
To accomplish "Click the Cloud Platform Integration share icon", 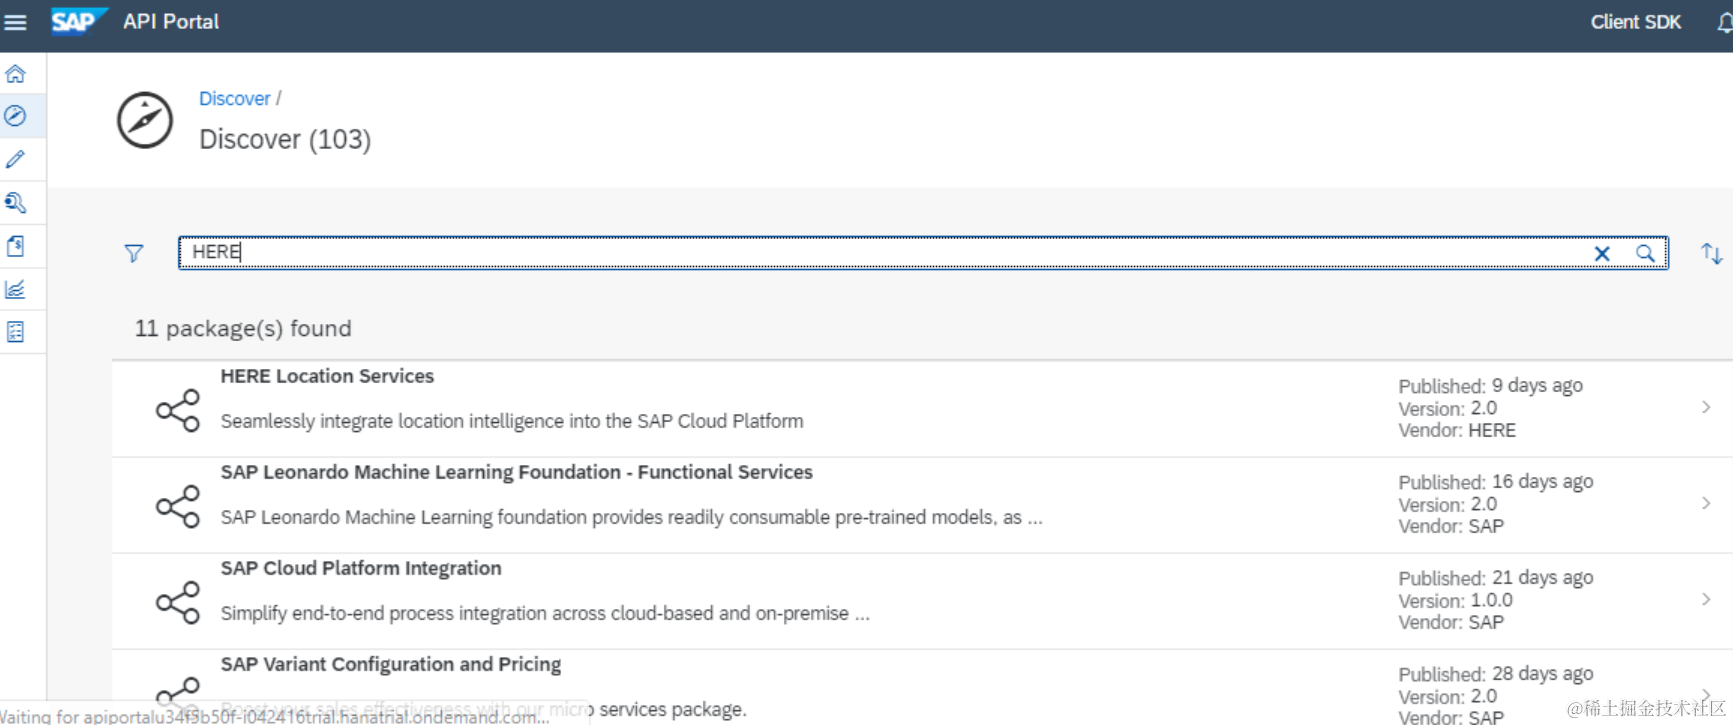I will (x=178, y=602).
